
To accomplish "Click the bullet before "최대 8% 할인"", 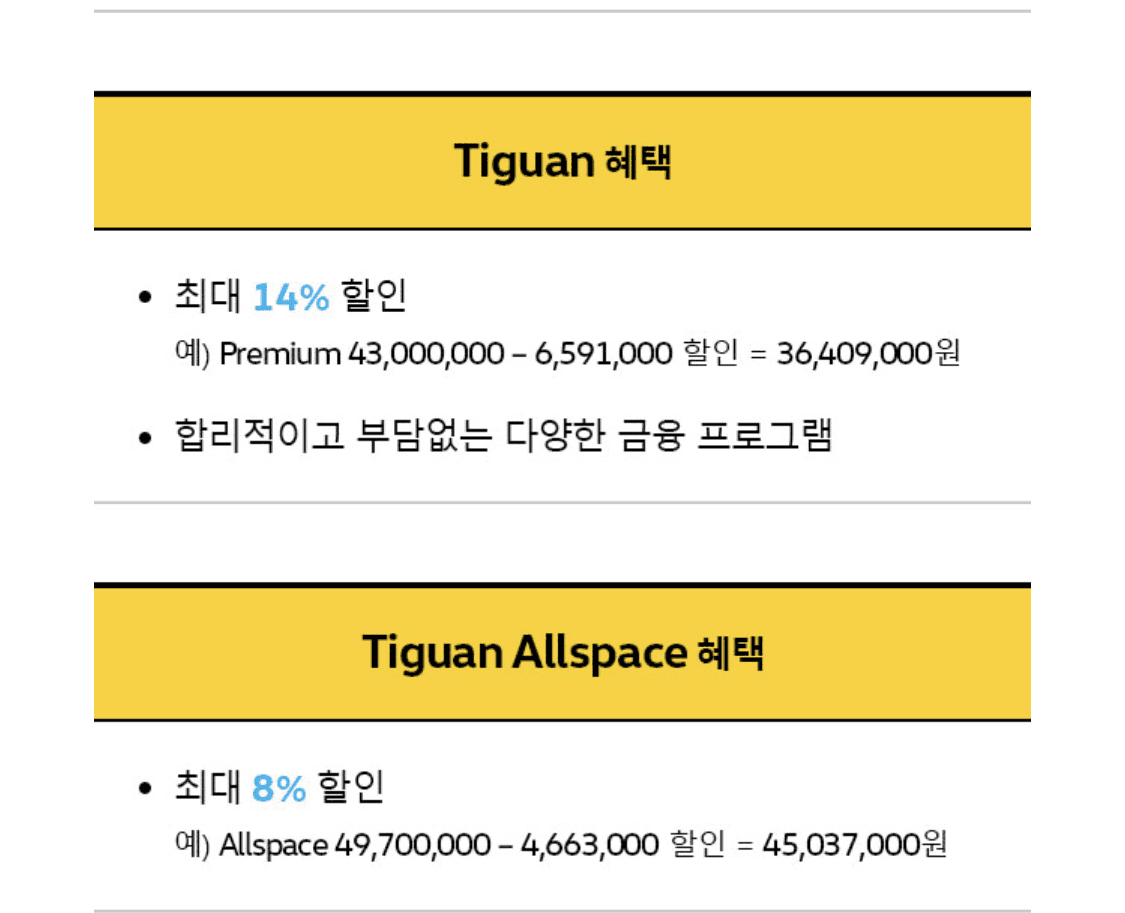I will tap(146, 789).
